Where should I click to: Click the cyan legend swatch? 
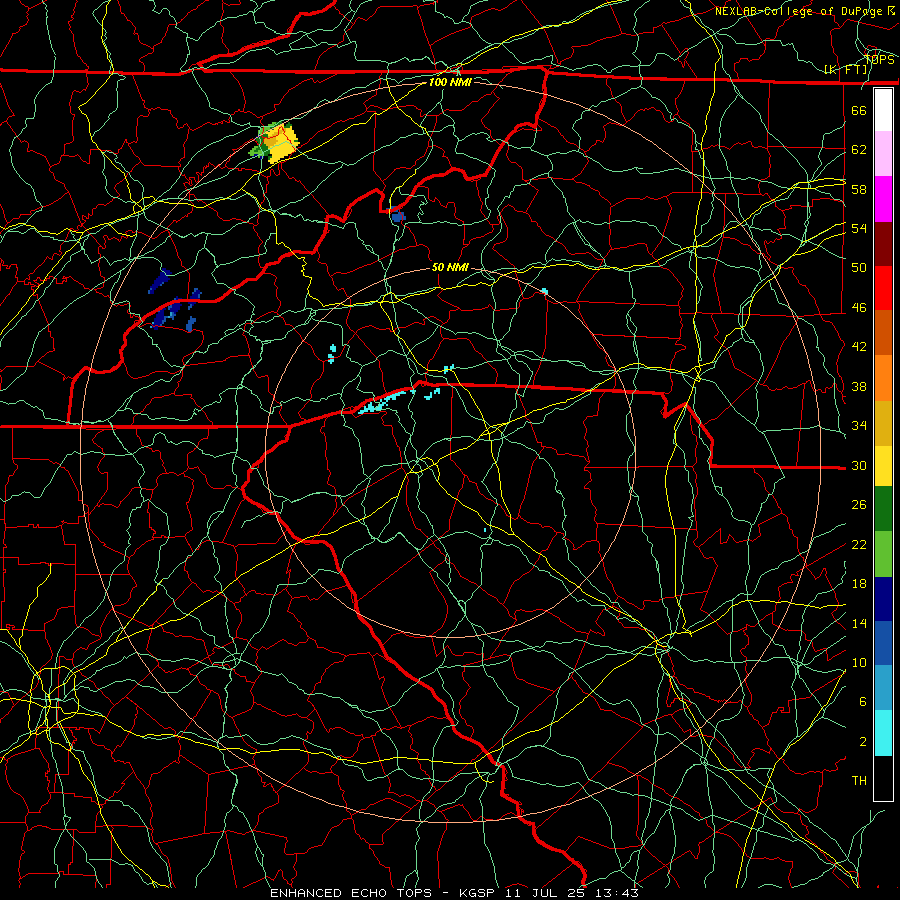[883, 733]
